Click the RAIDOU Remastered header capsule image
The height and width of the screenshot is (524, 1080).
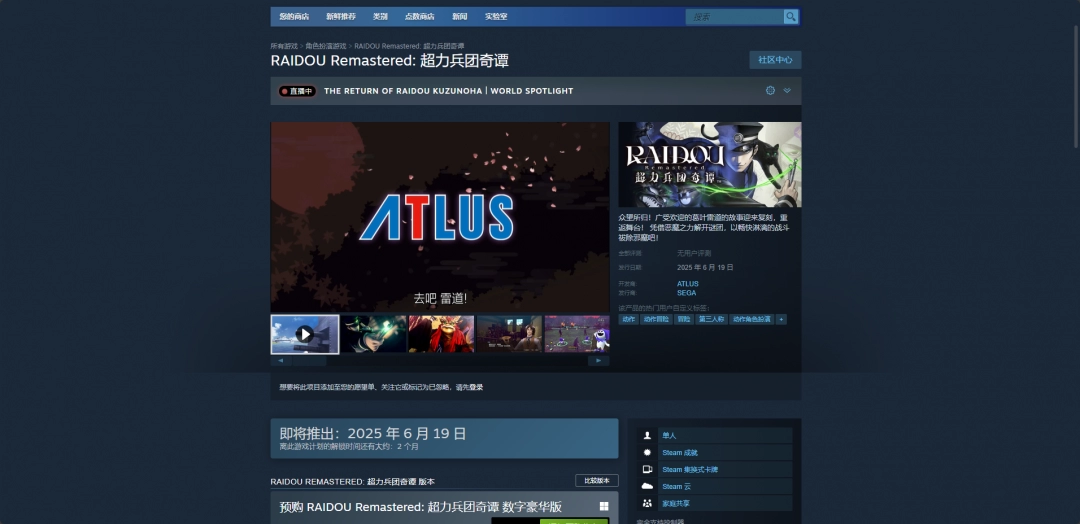tap(709, 165)
